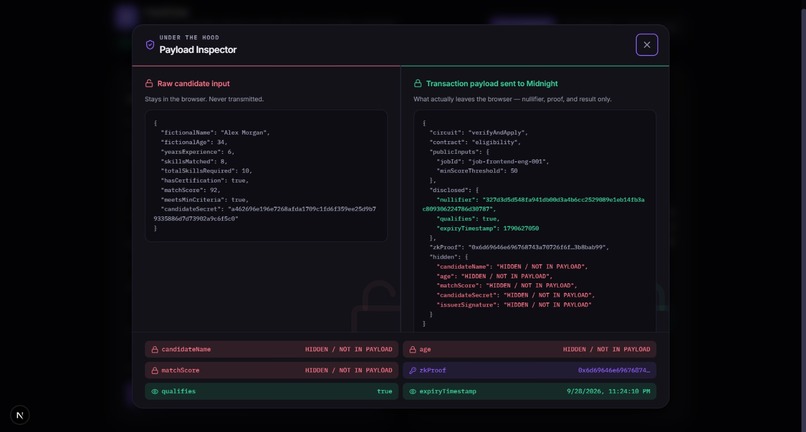The width and height of the screenshot is (806, 432).
Task: Click the matchScore HIDDEN line in JSON
Action: [x=506, y=285]
